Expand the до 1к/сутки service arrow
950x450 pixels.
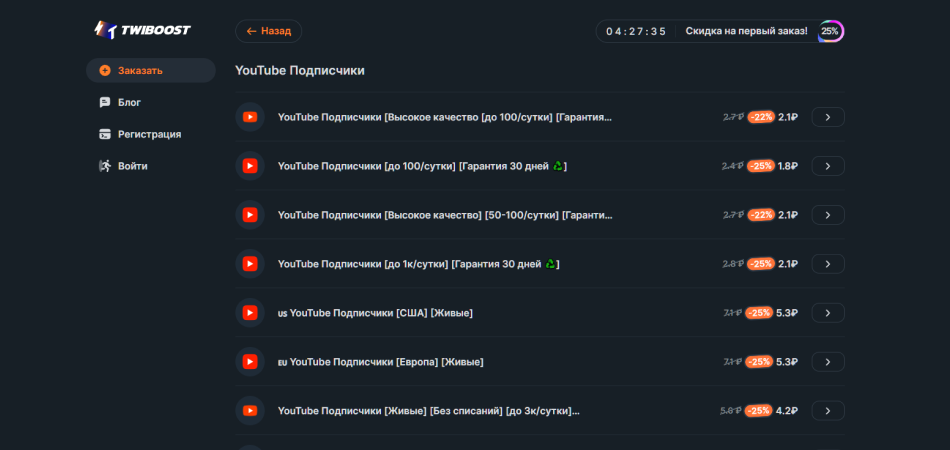coord(828,264)
